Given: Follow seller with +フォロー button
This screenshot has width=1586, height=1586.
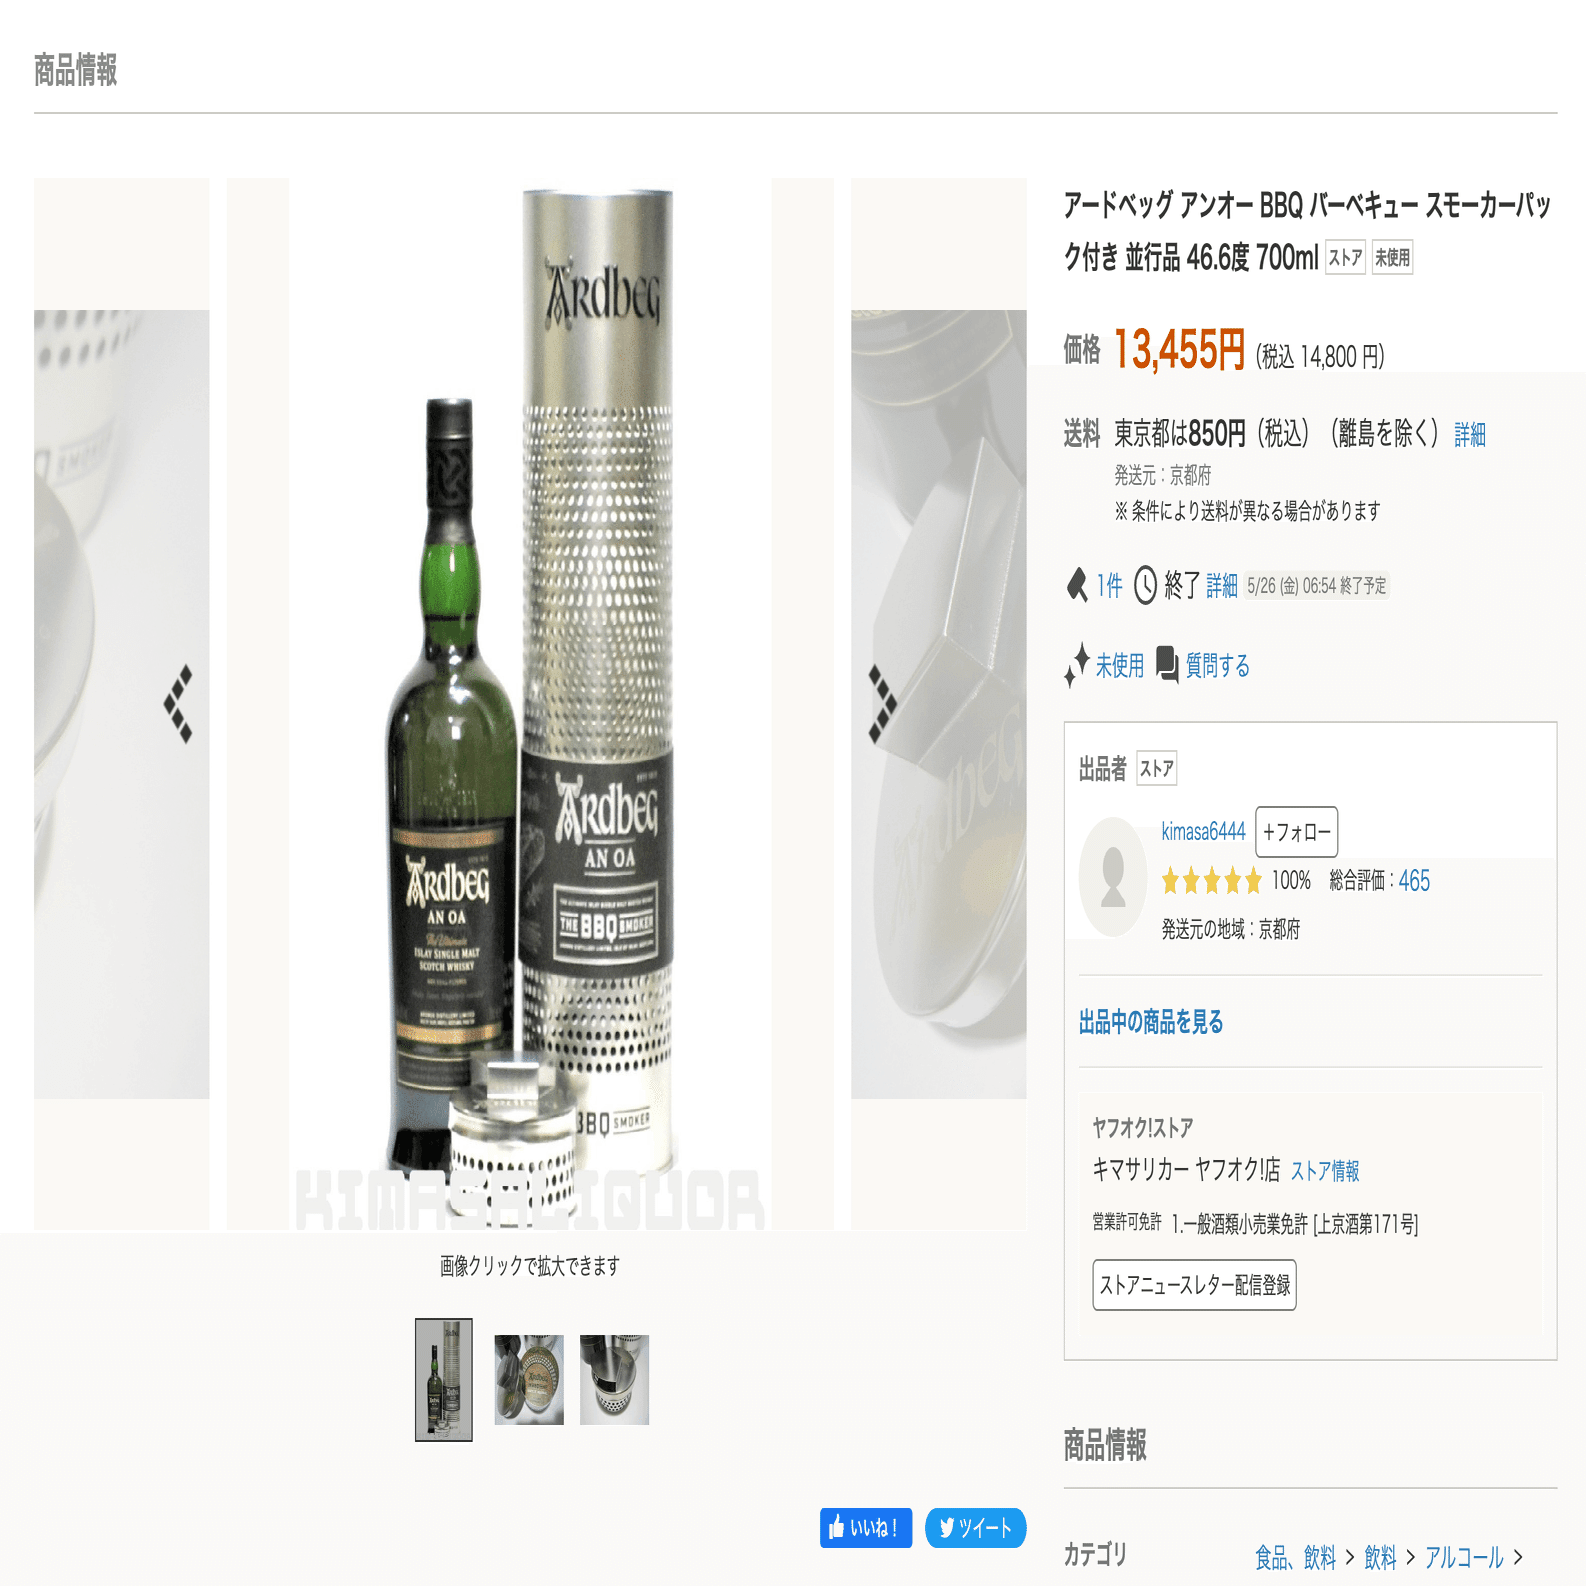Looking at the screenshot, I should 1296,832.
